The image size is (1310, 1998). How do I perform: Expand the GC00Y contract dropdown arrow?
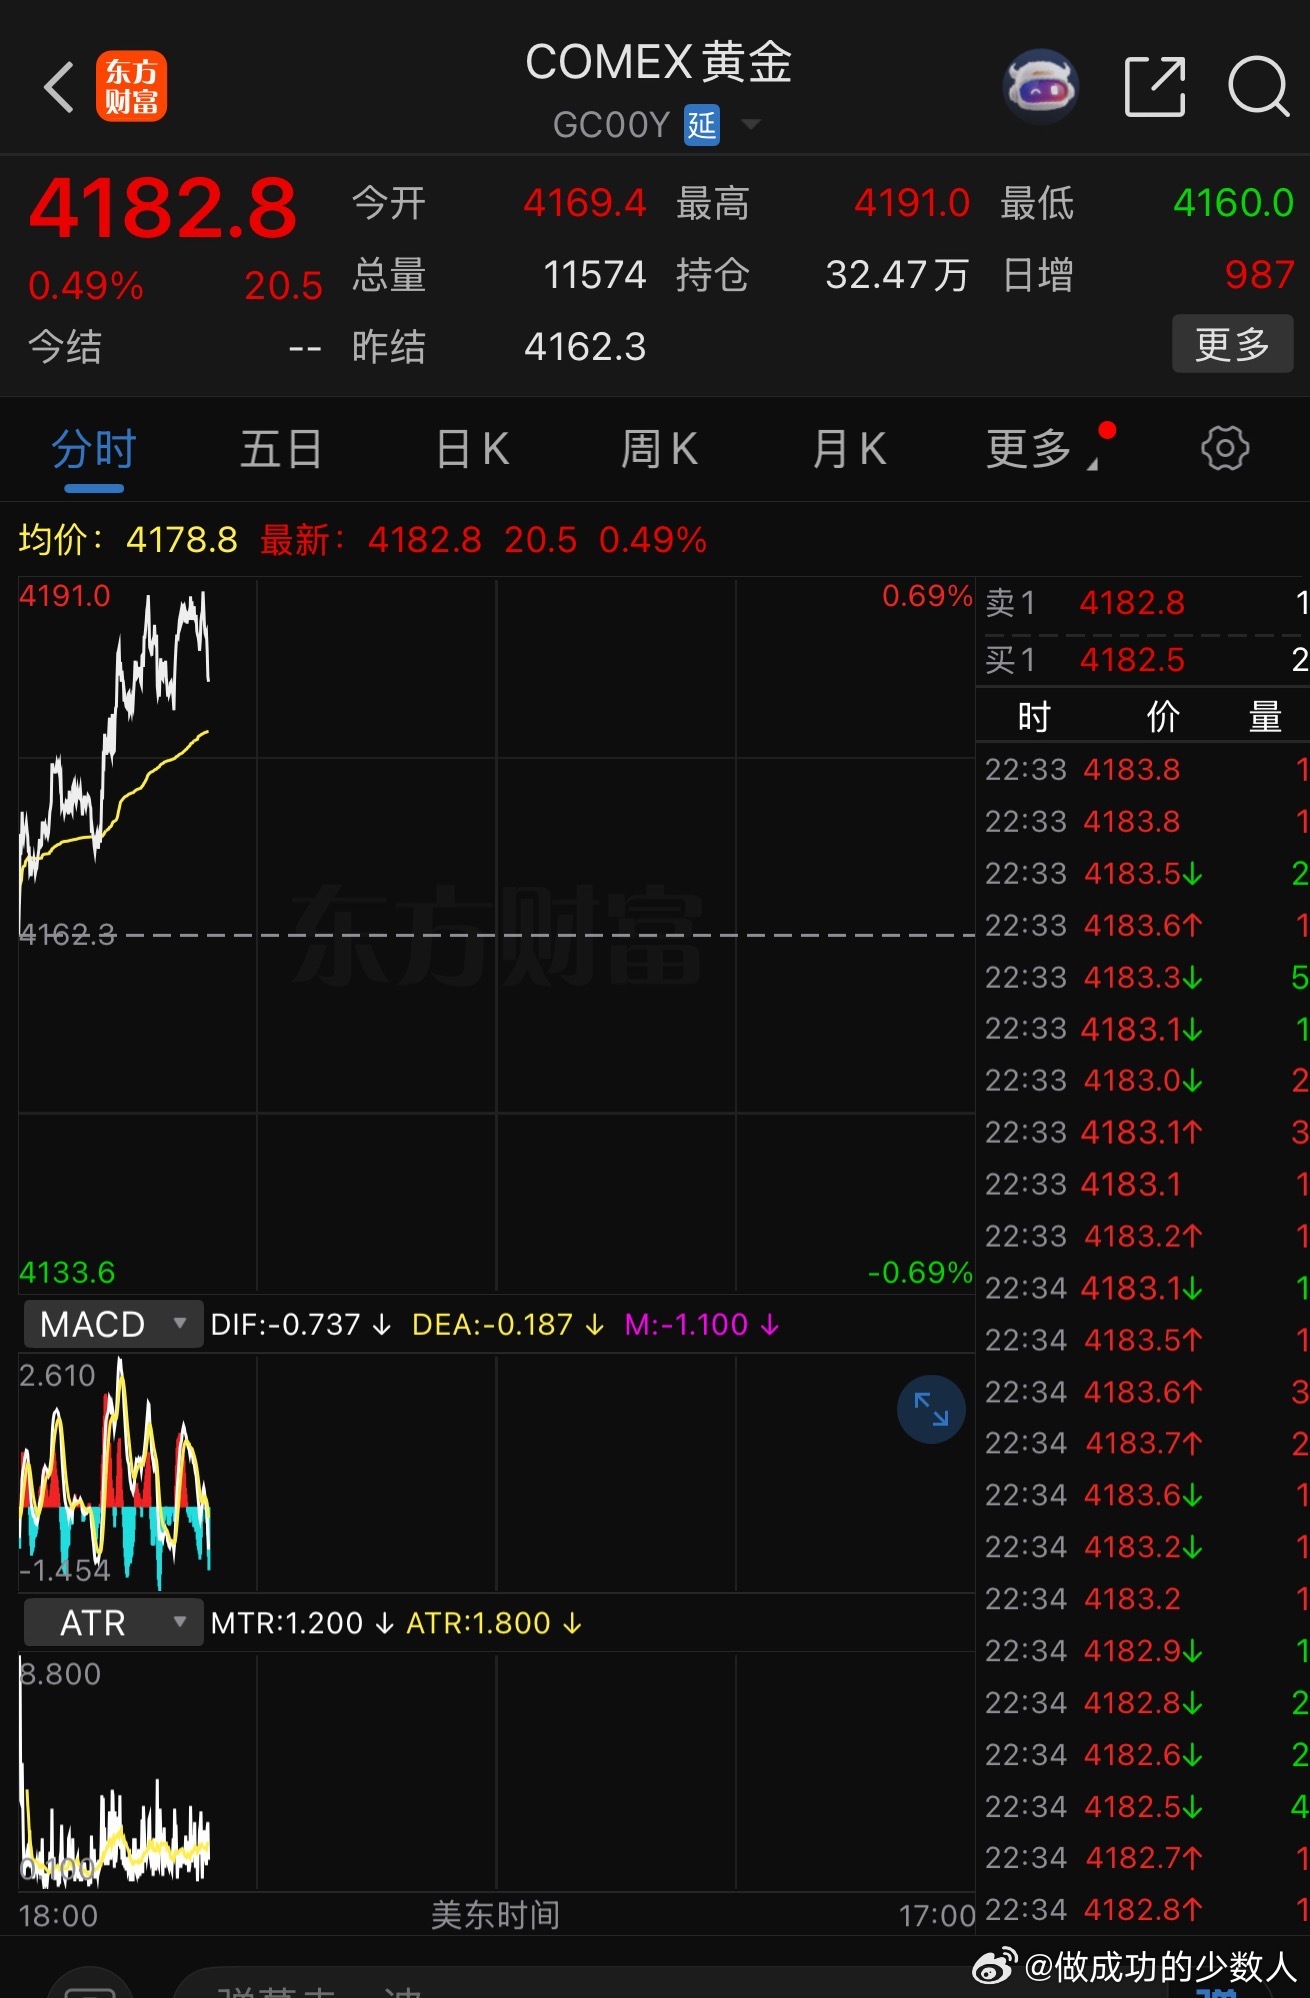tap(750, 125)
